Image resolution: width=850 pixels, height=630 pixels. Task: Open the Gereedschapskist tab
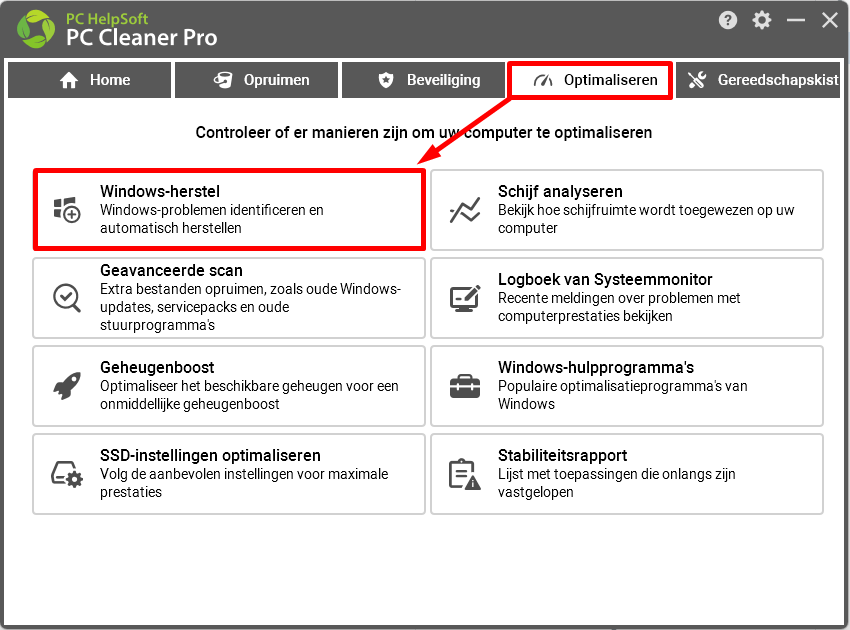point(758,80)
